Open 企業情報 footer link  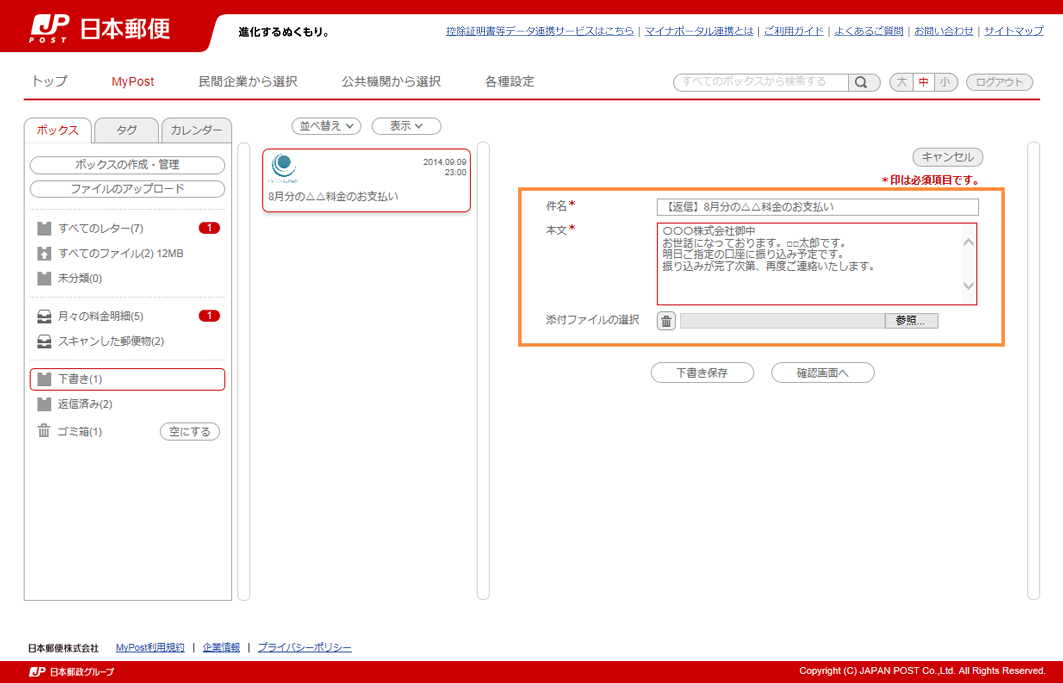(221, 648)
